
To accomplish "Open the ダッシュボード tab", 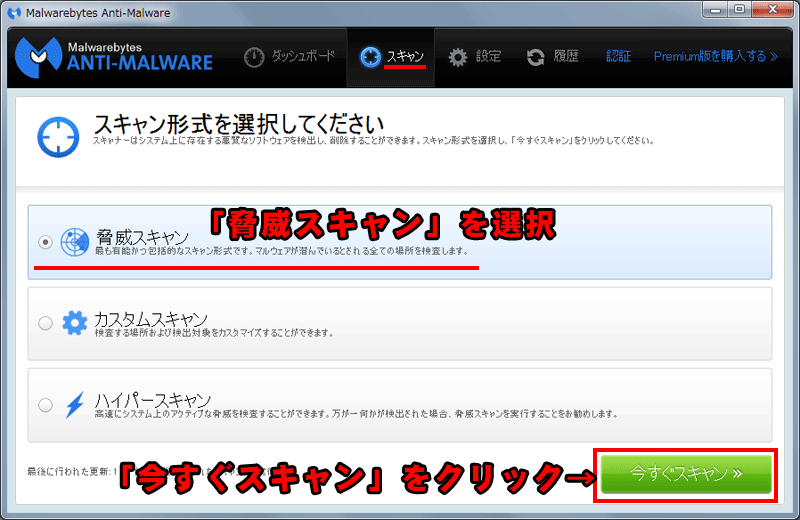I will 289,57.
